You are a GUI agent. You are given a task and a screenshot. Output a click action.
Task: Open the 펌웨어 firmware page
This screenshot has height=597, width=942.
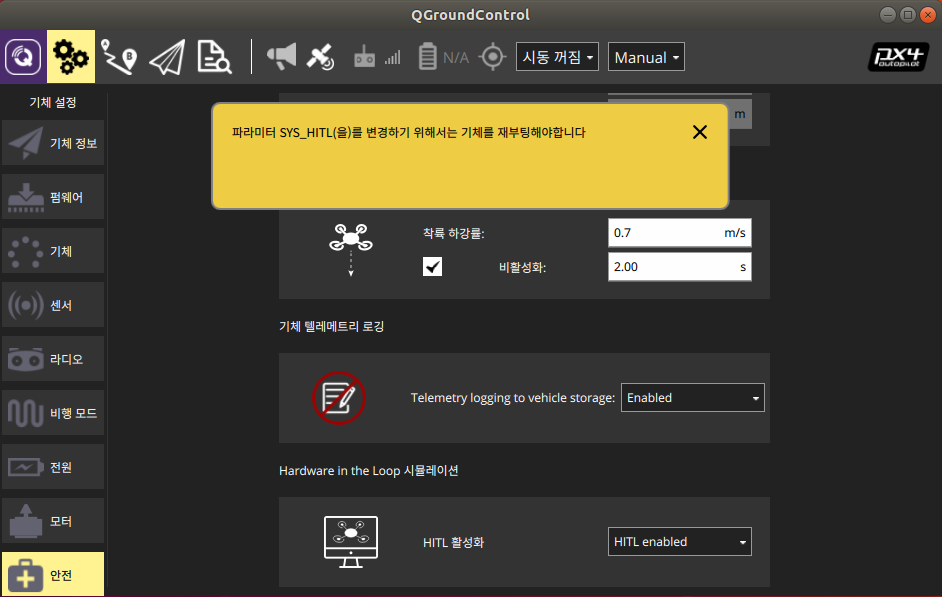(53, 197)
